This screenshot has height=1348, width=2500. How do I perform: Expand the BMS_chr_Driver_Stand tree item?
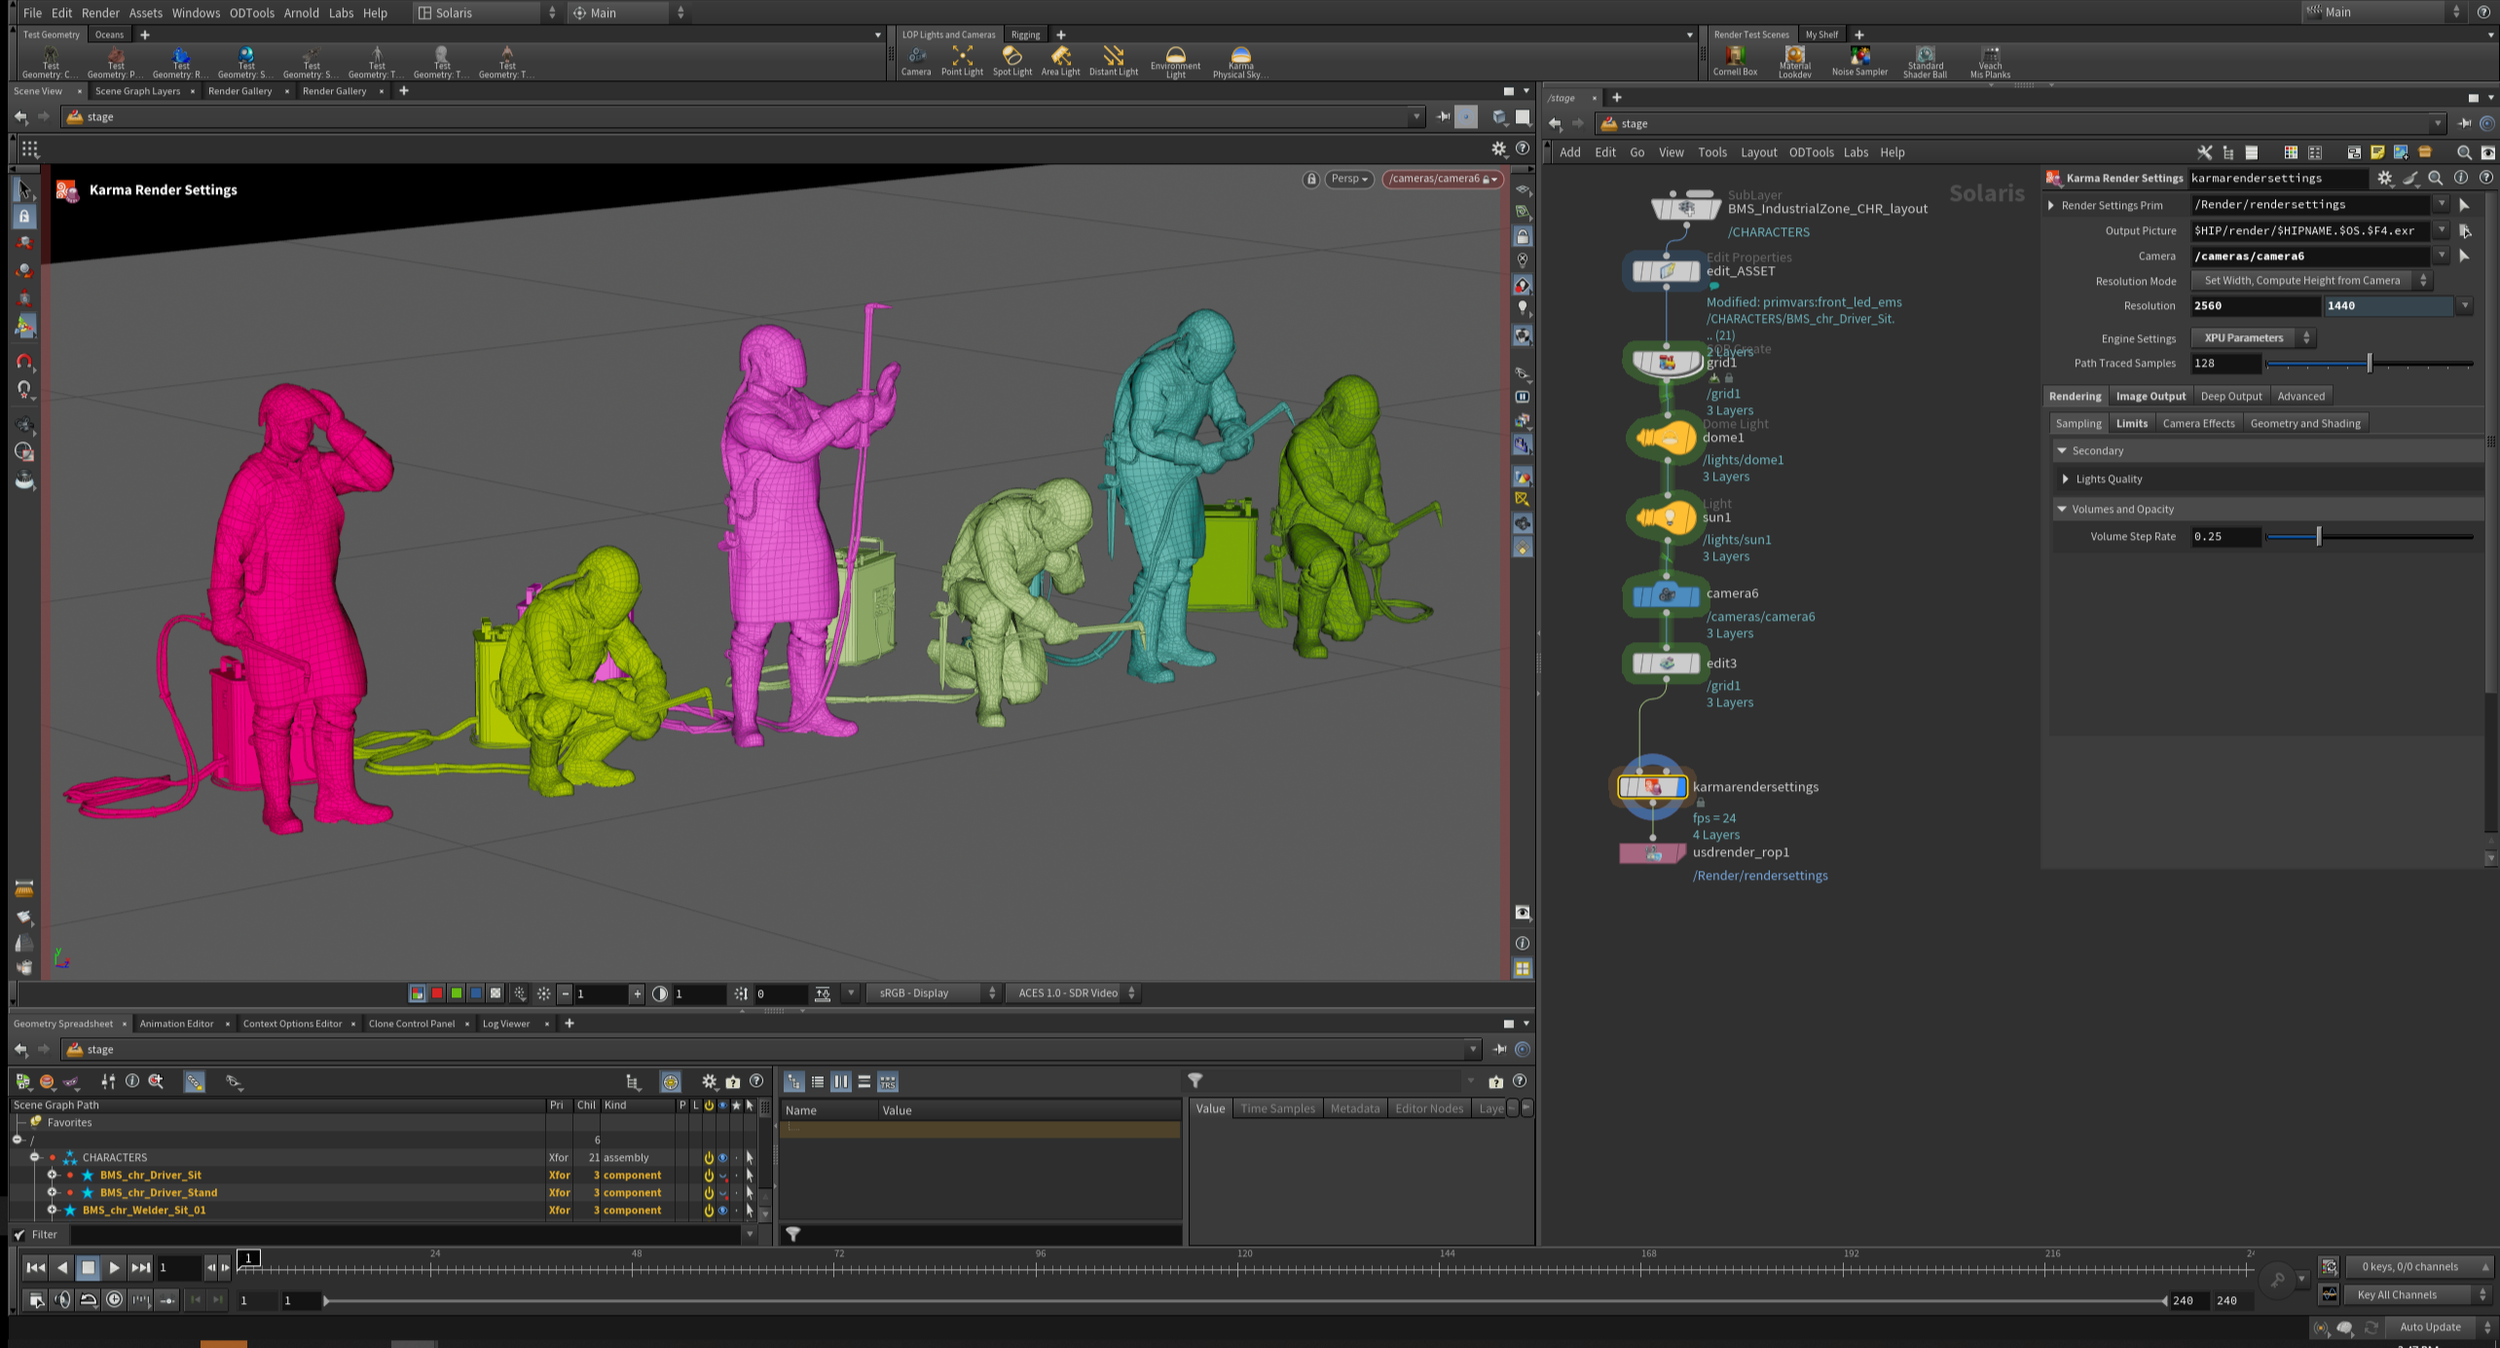(52, 1193)
